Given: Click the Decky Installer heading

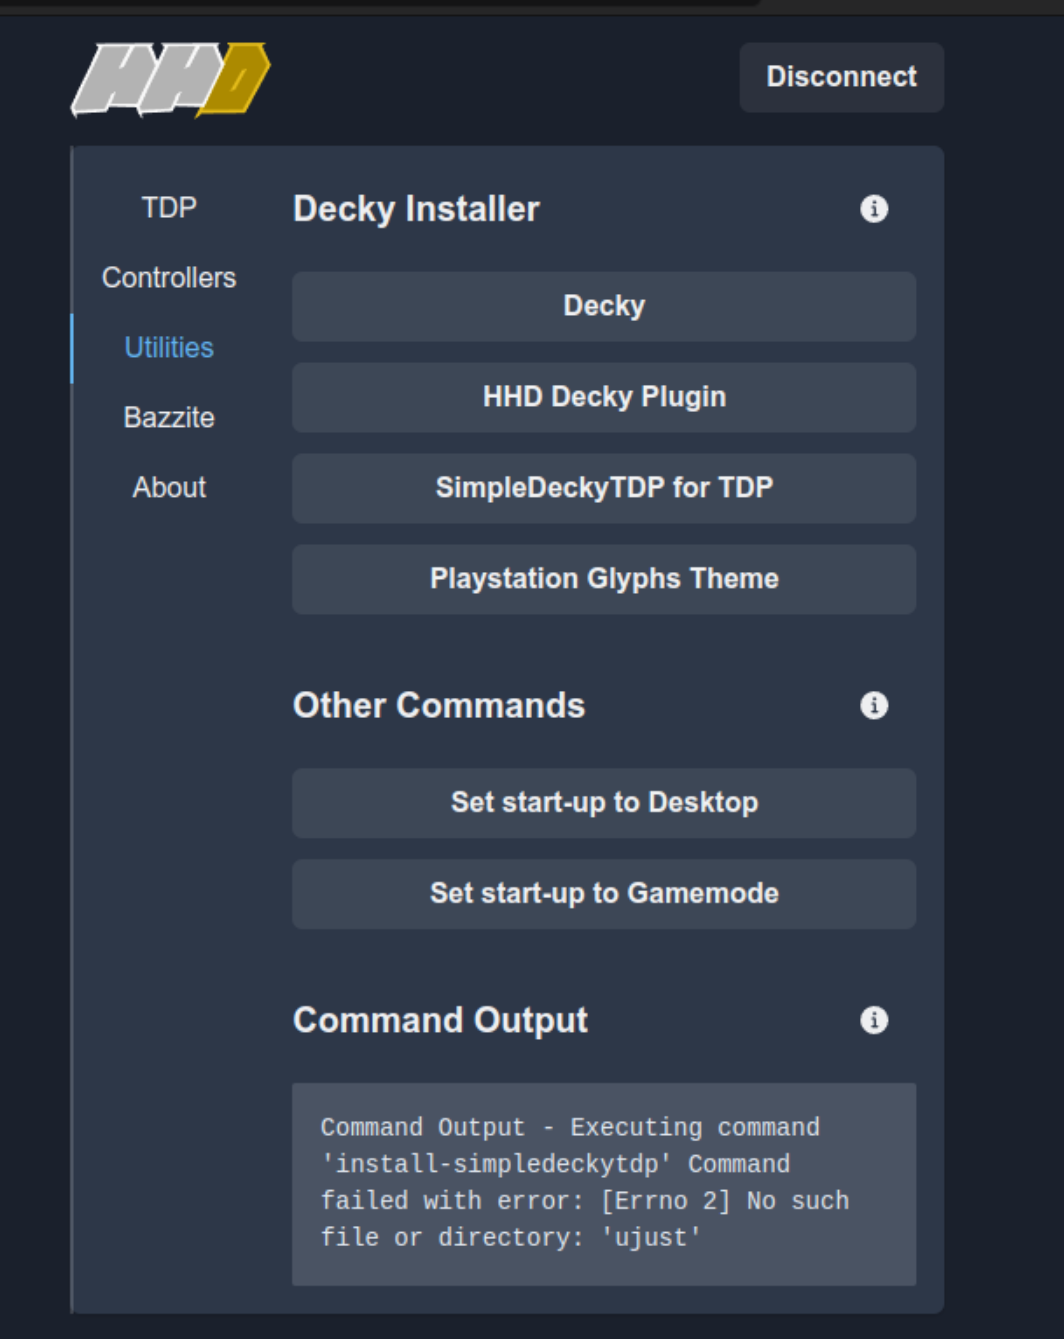Looking at the screenshot, I should pyautogui.click(x=415, y=211).
